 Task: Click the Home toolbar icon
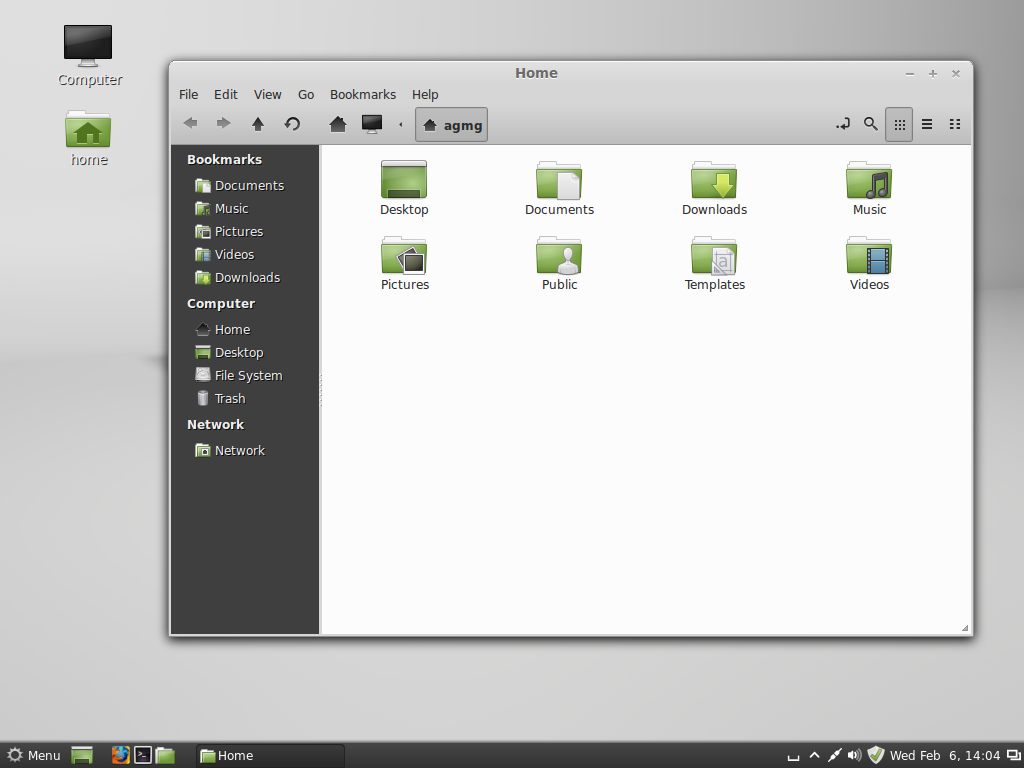[x=338, y=124]
